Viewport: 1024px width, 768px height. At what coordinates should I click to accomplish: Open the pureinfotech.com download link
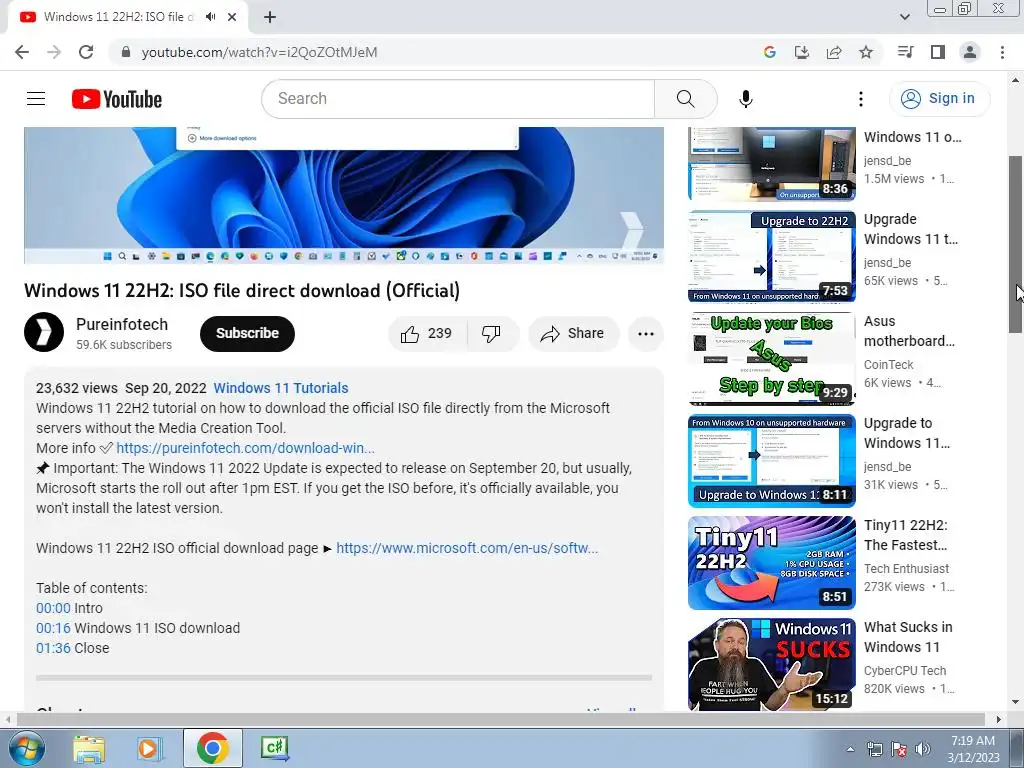coord(246,448)
